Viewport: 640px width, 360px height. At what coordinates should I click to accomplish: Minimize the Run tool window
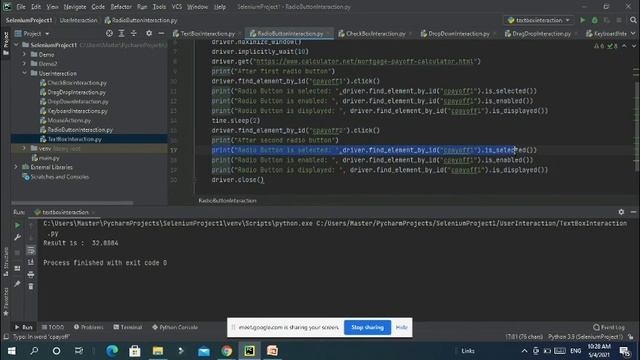pos(633,212)
